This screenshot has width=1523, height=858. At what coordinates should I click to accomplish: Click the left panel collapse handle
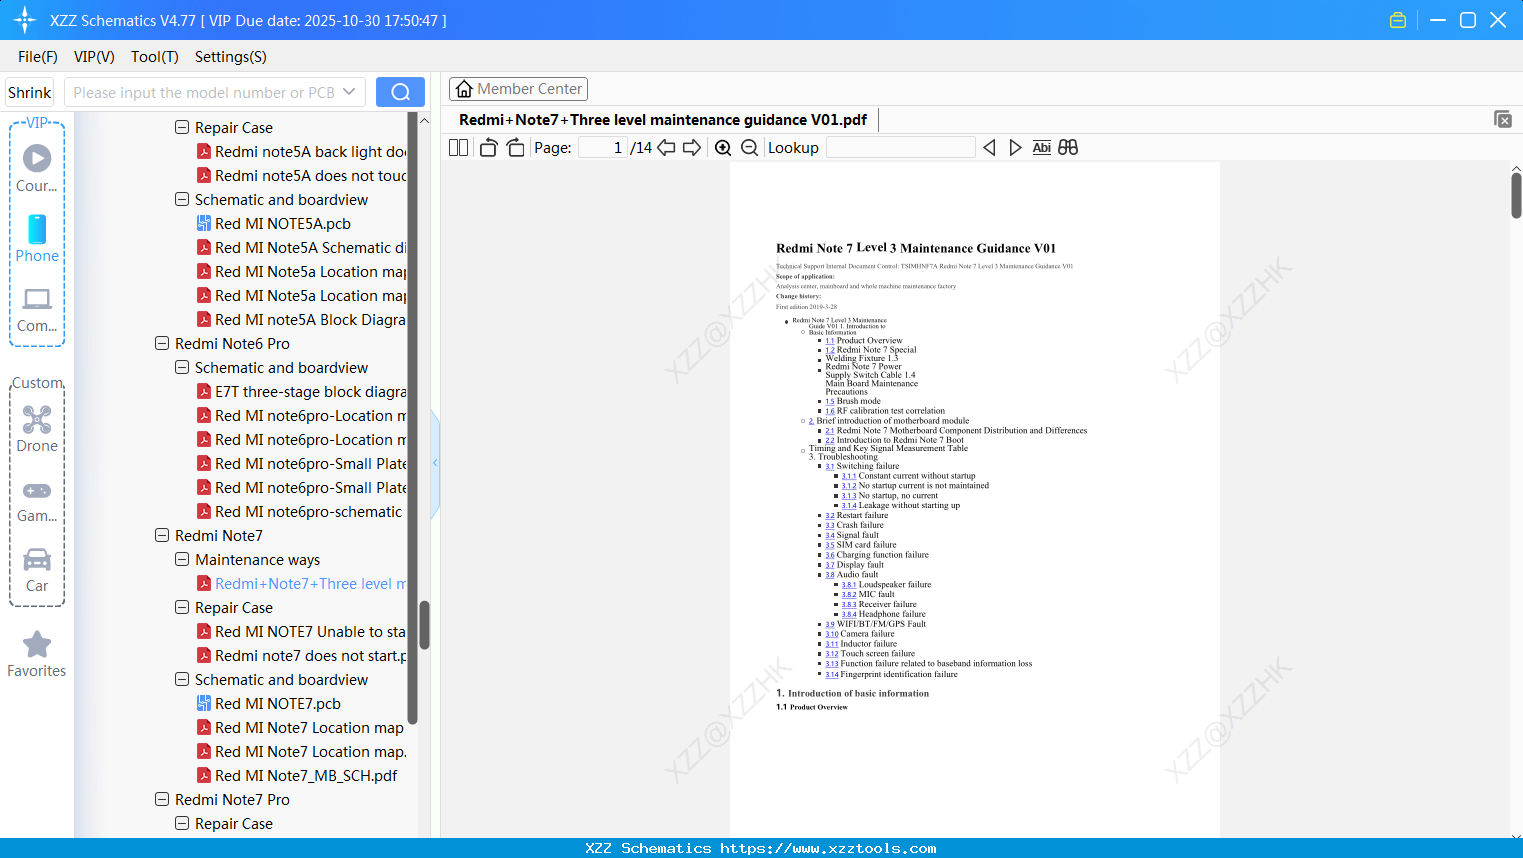(x=435, y=463)
